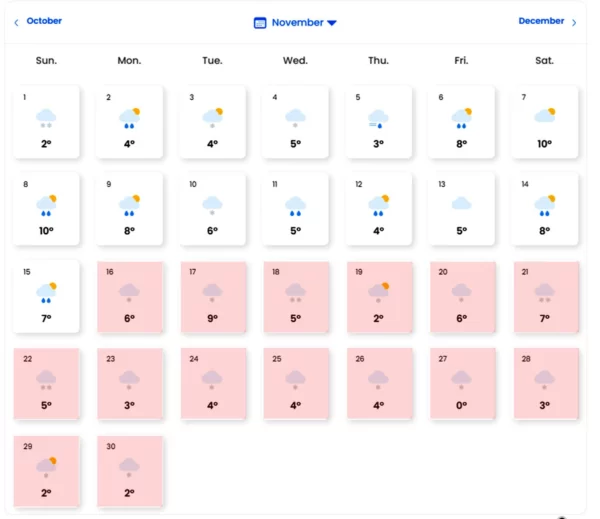
Task: Click the partly cloudy icon on November 7
Action: click(545, 115)
